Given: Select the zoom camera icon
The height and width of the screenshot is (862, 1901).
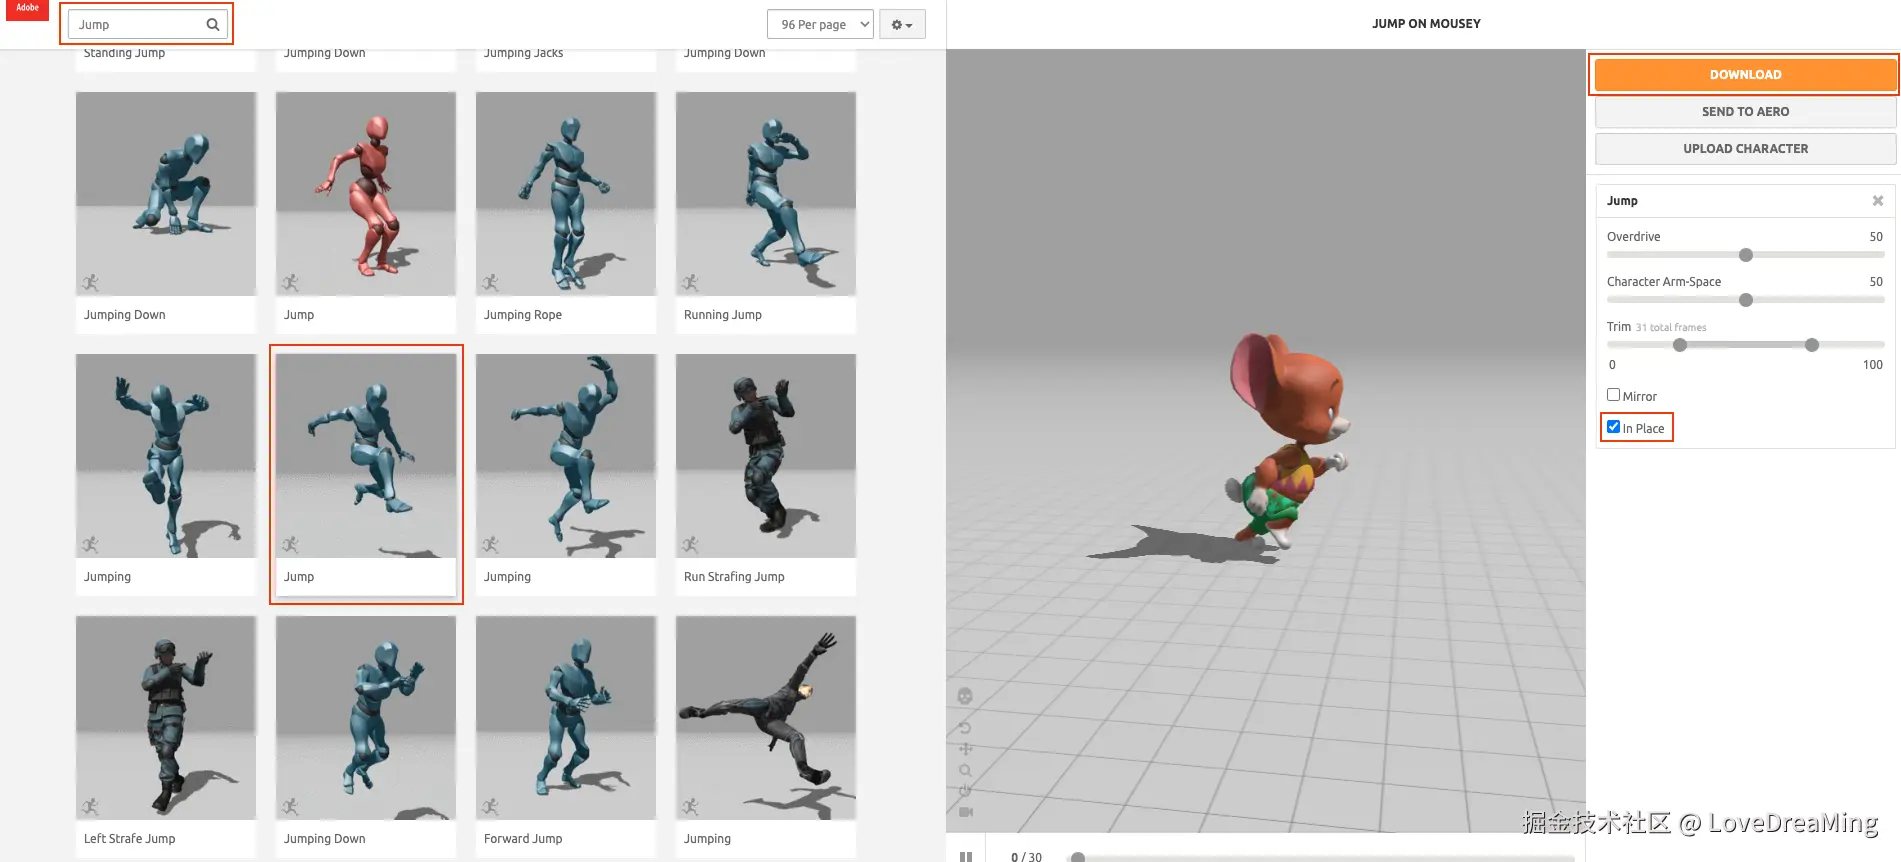Looking at the screenshot, I should pyautogui.click(x=965, y=770).
